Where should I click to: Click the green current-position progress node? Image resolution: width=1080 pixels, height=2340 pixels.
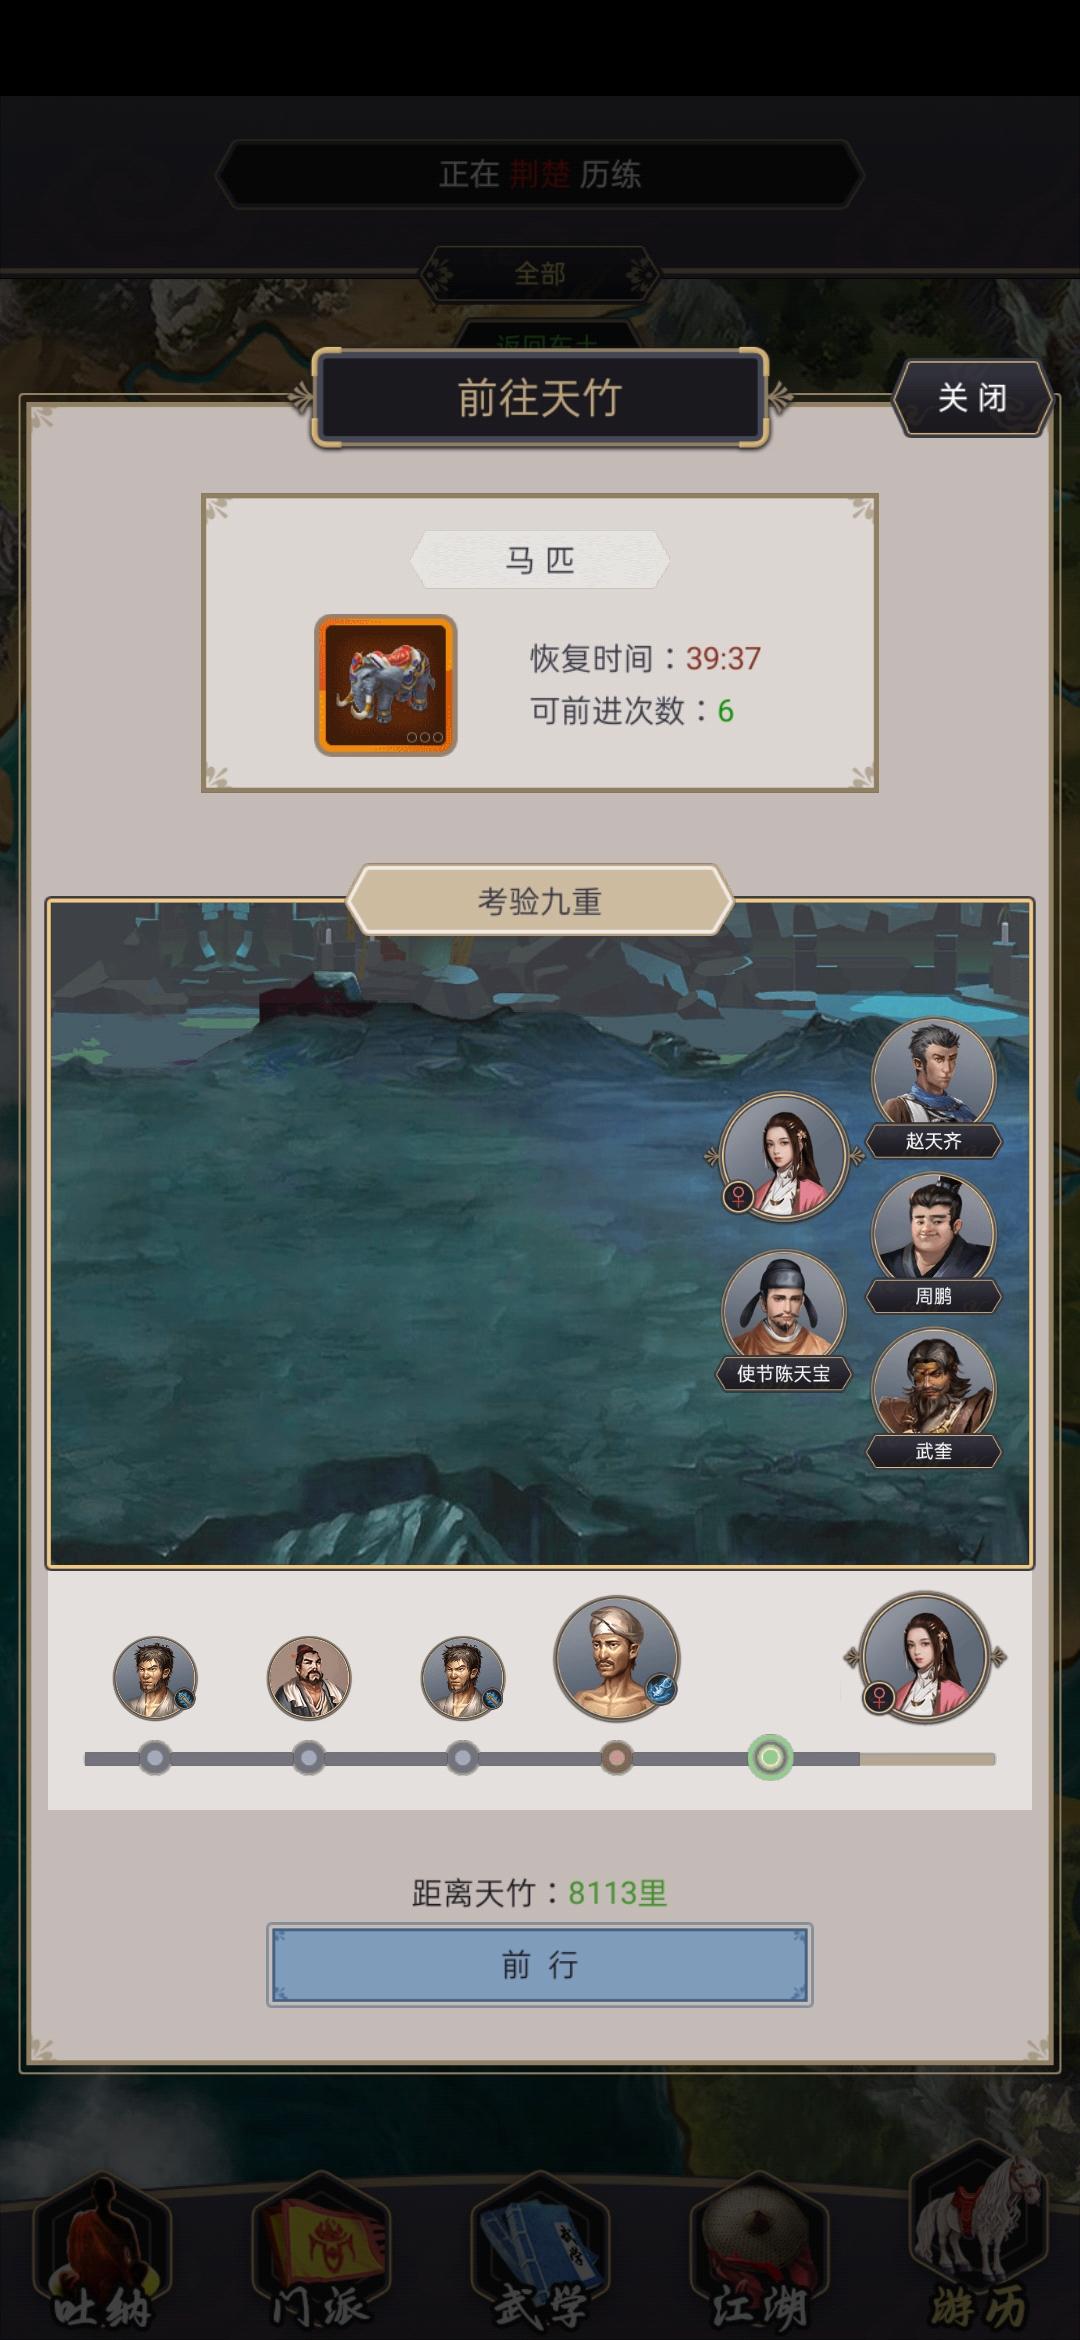pyautogui.click(x=770, y=1758)
